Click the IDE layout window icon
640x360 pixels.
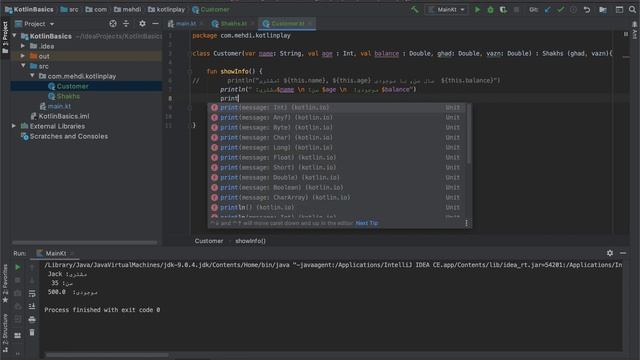(619, 9)
